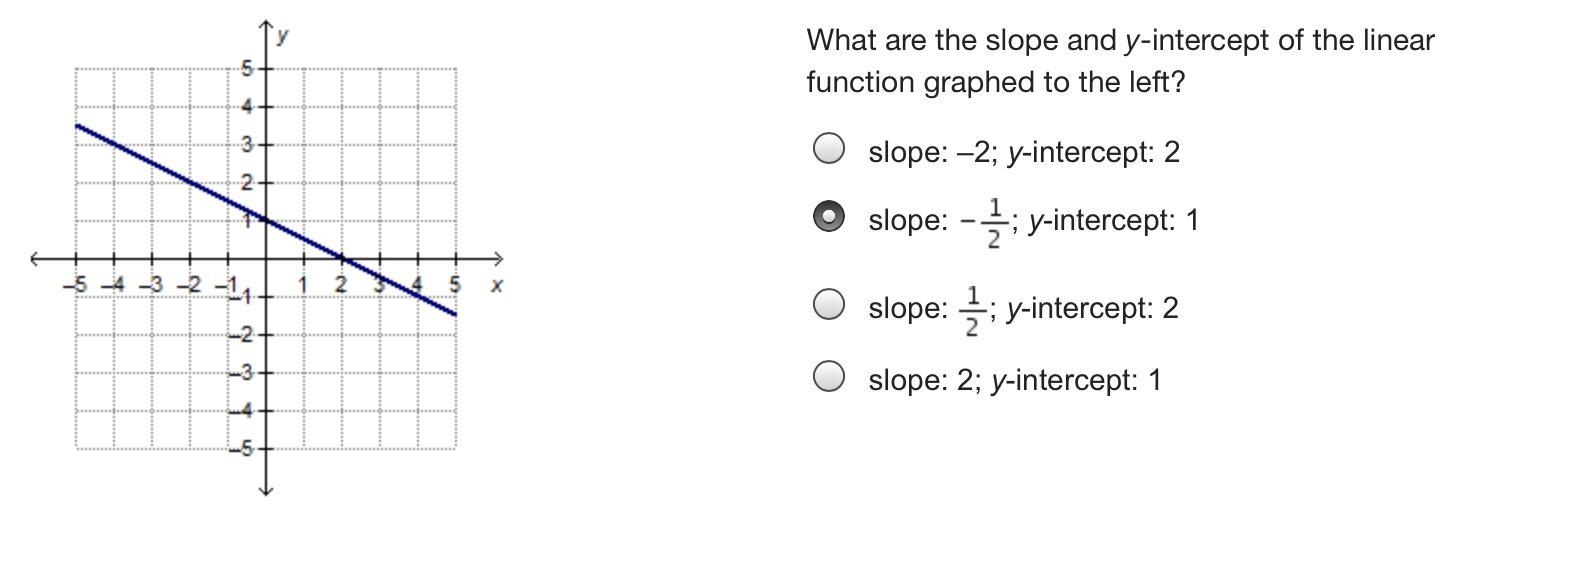This screenshot has width=1572, height=578.
Task: Click the x-intercept at 2 on the graph
Action: pyautogui.click(x=341, y=259)
